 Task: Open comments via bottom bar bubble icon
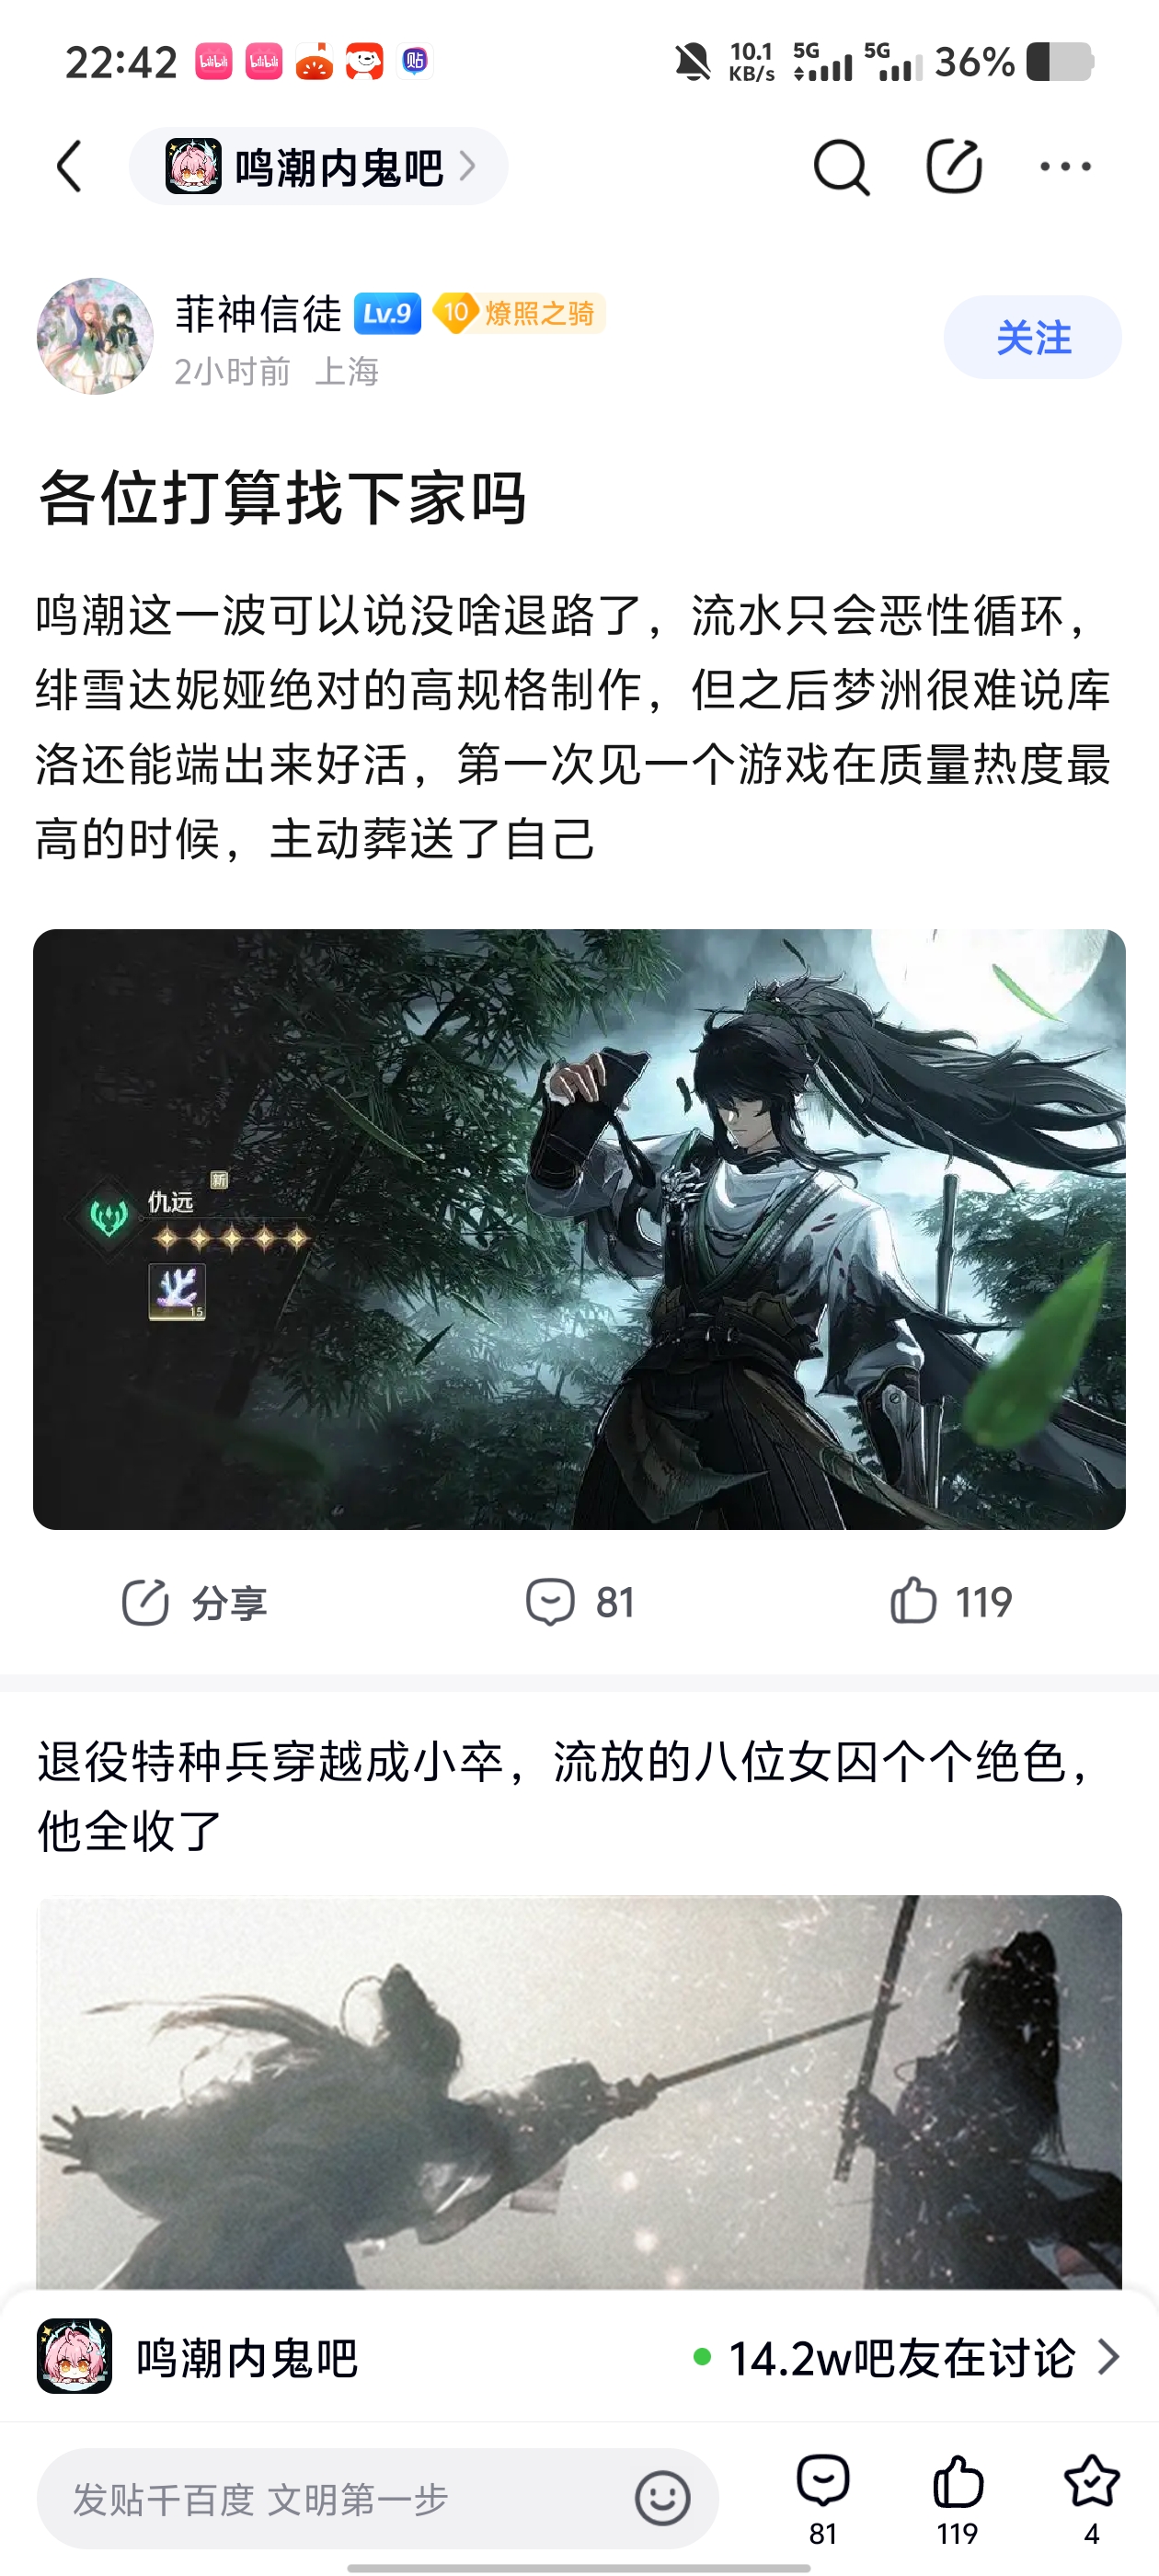pyautogui.click(x=823, y=2498)
